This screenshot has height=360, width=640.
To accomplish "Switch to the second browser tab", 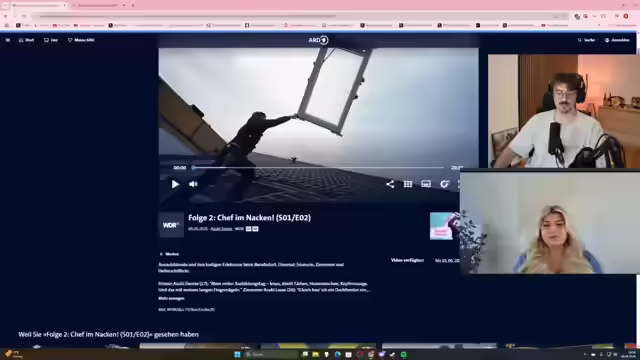I will point(98,5).
